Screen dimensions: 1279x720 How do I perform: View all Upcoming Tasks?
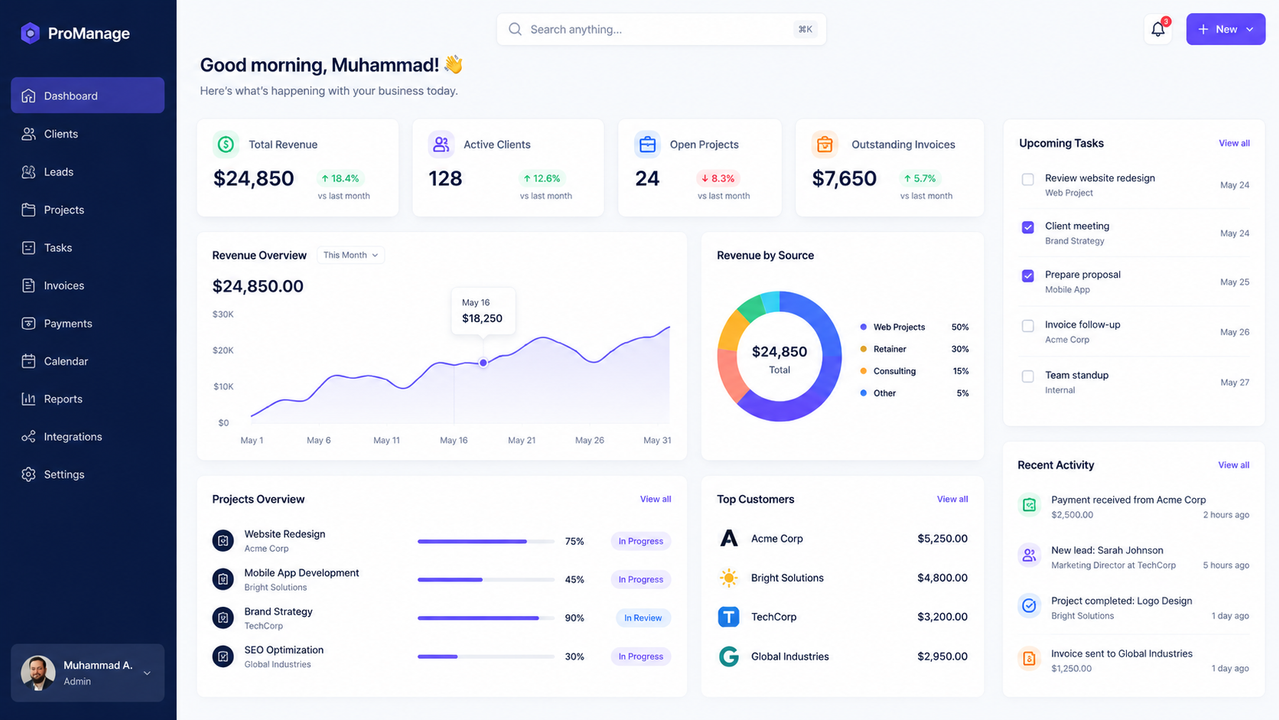[x=1234, y=143]
